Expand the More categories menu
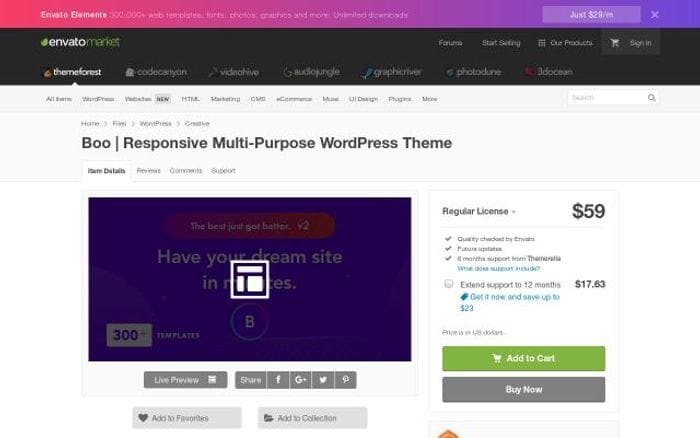The height and width of the screenshot is (438, 700). click(429, 99)
